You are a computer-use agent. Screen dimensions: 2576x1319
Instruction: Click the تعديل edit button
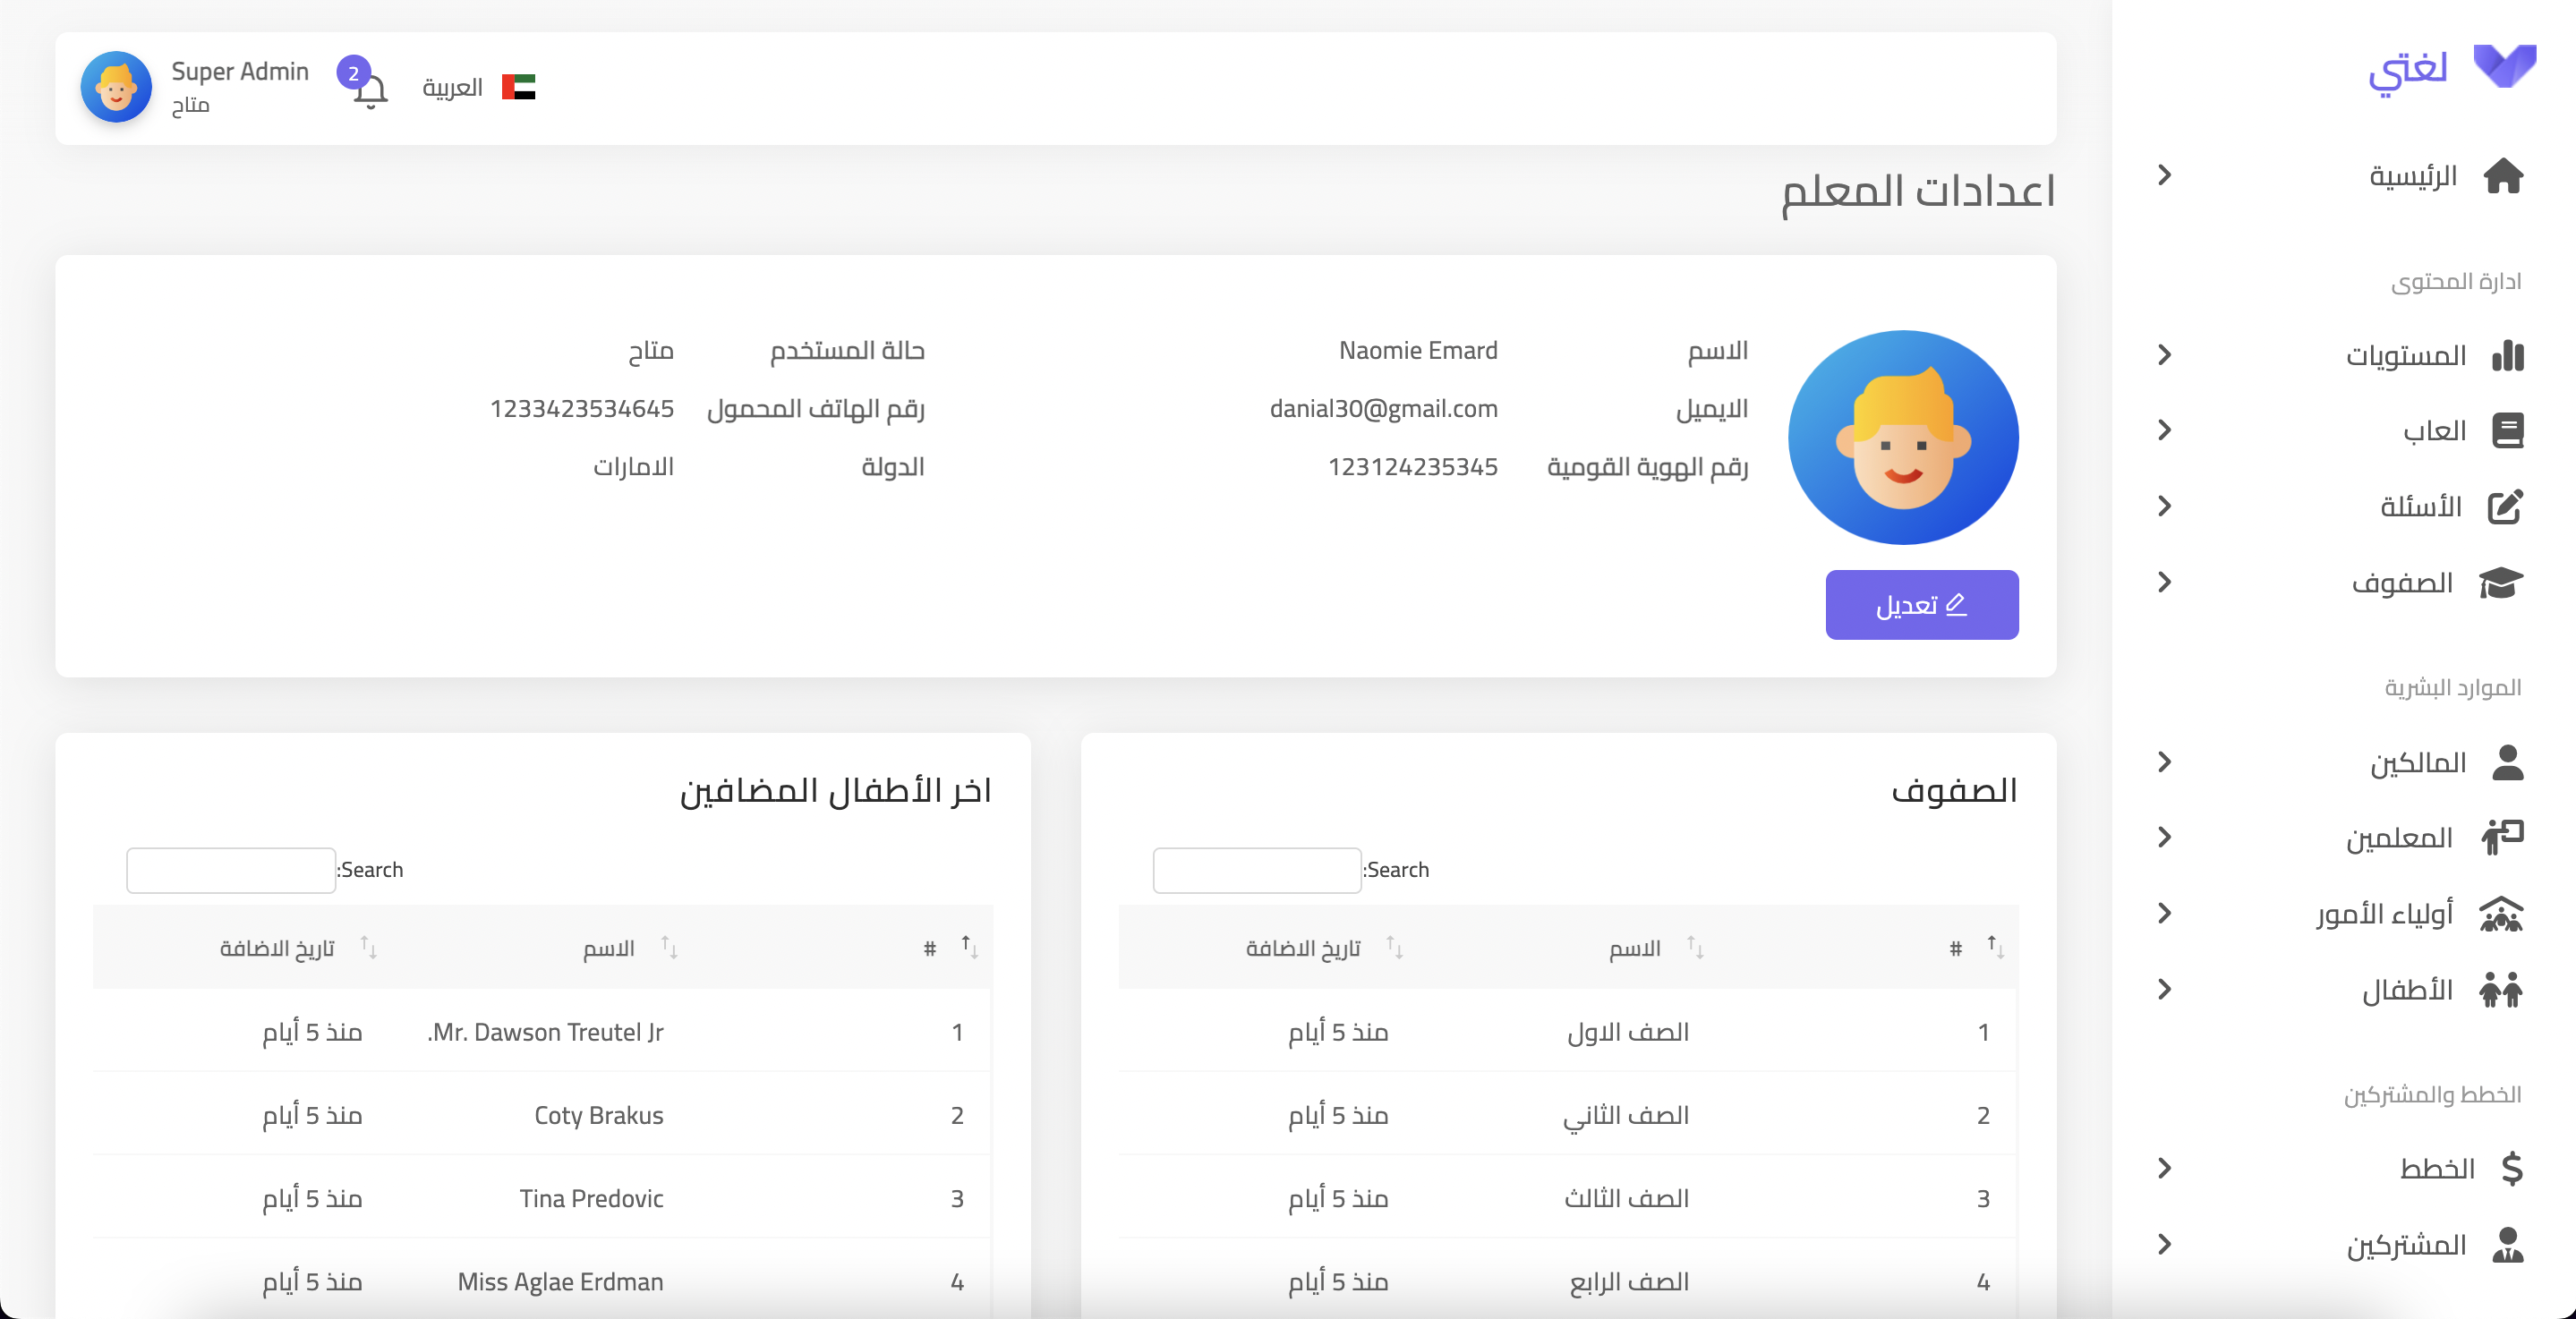pos(1921,605)
